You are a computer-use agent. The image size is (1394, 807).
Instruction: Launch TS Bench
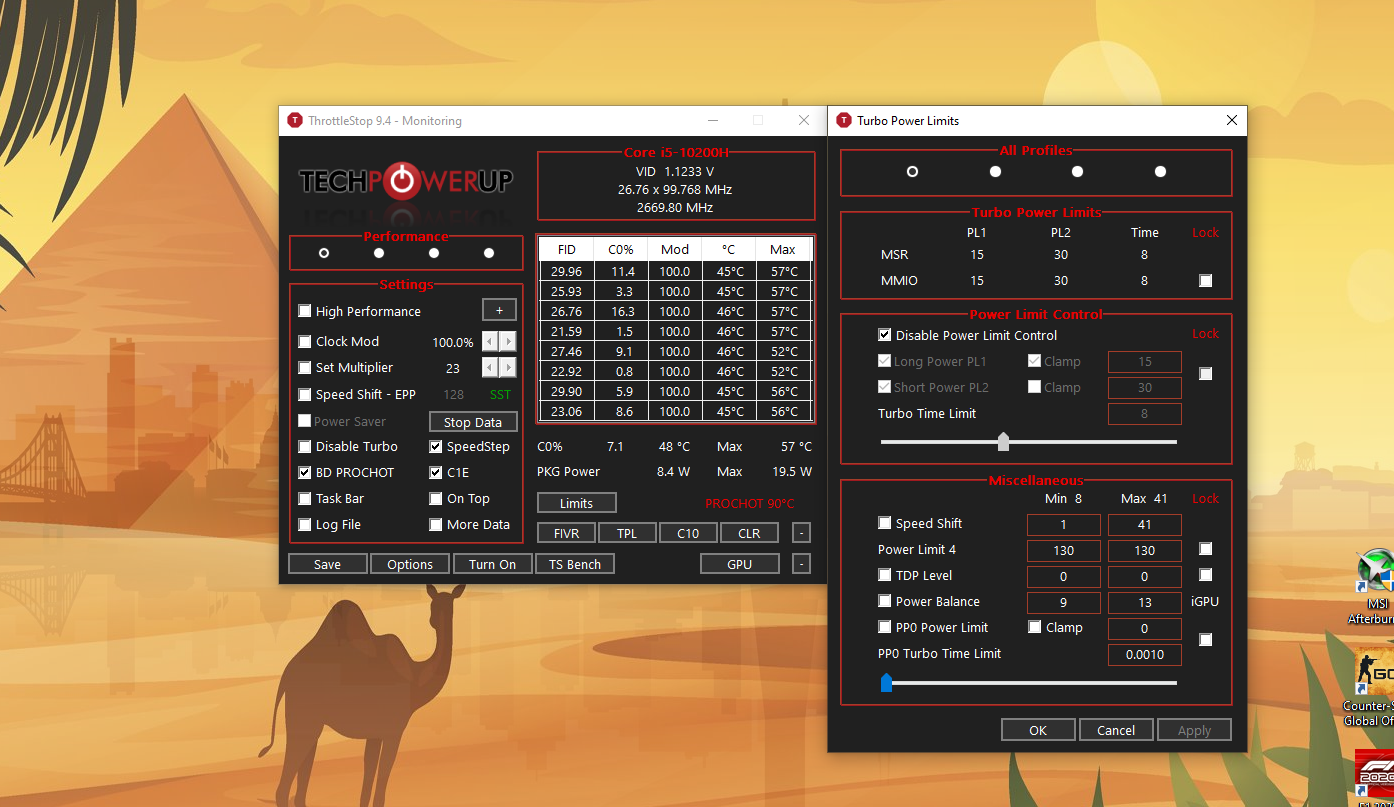tap(575, 564)
